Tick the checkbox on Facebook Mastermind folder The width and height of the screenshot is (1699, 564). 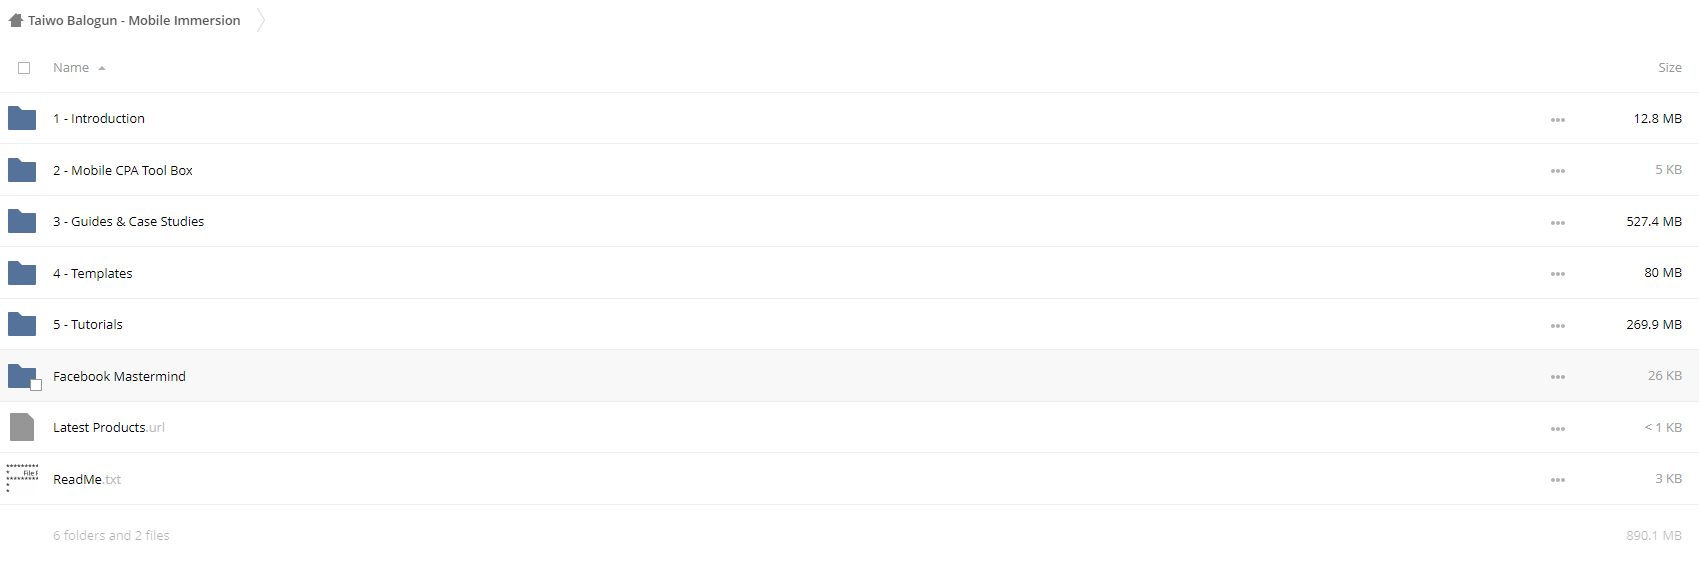pos(36,385)
